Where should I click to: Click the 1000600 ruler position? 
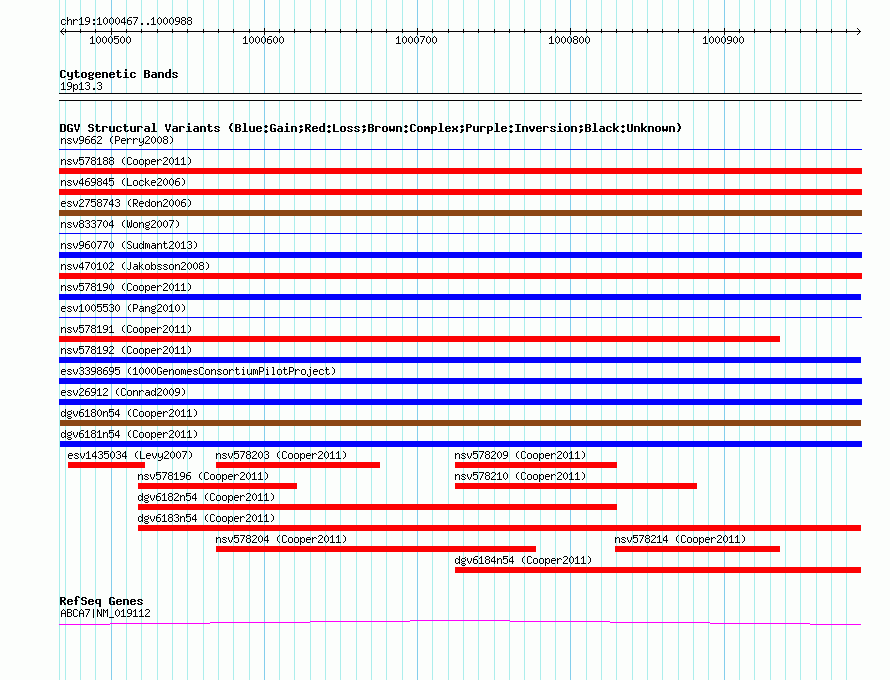point(263,40)
